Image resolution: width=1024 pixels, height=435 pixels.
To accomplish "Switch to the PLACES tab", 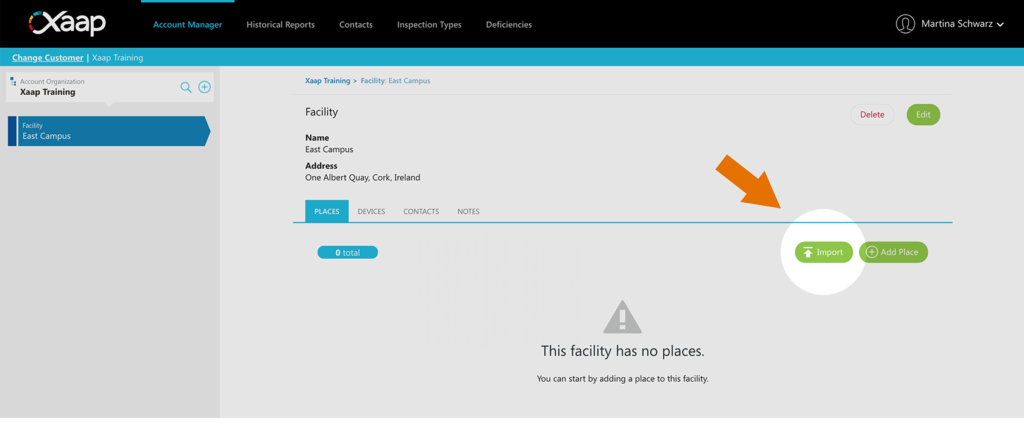I will point(327,212).
